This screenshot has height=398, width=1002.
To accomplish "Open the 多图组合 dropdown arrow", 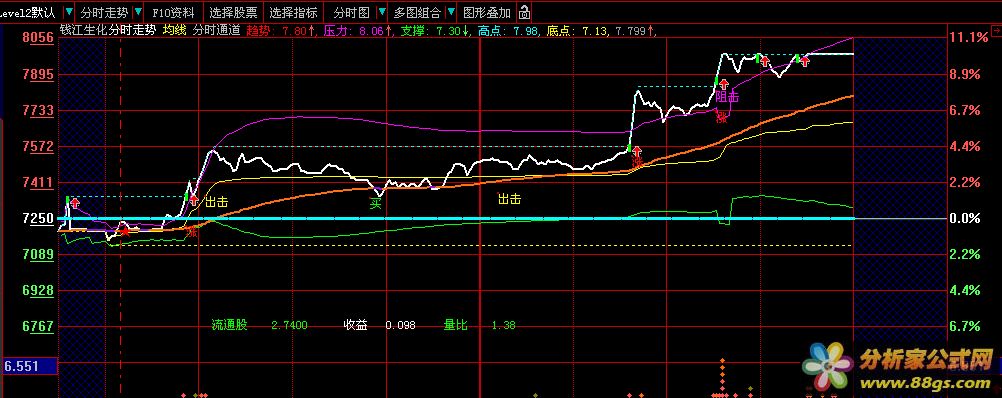I will coord(451,12).
